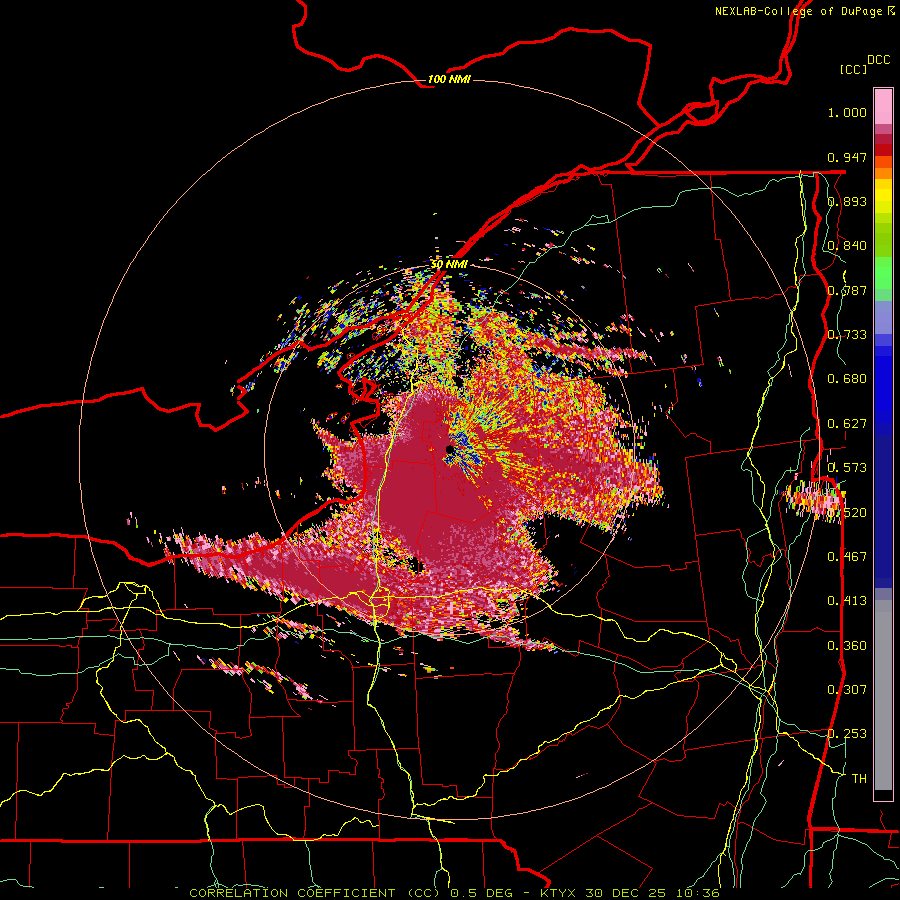
Task: Click the 0.627 color scale label
Action: [847, 424]
